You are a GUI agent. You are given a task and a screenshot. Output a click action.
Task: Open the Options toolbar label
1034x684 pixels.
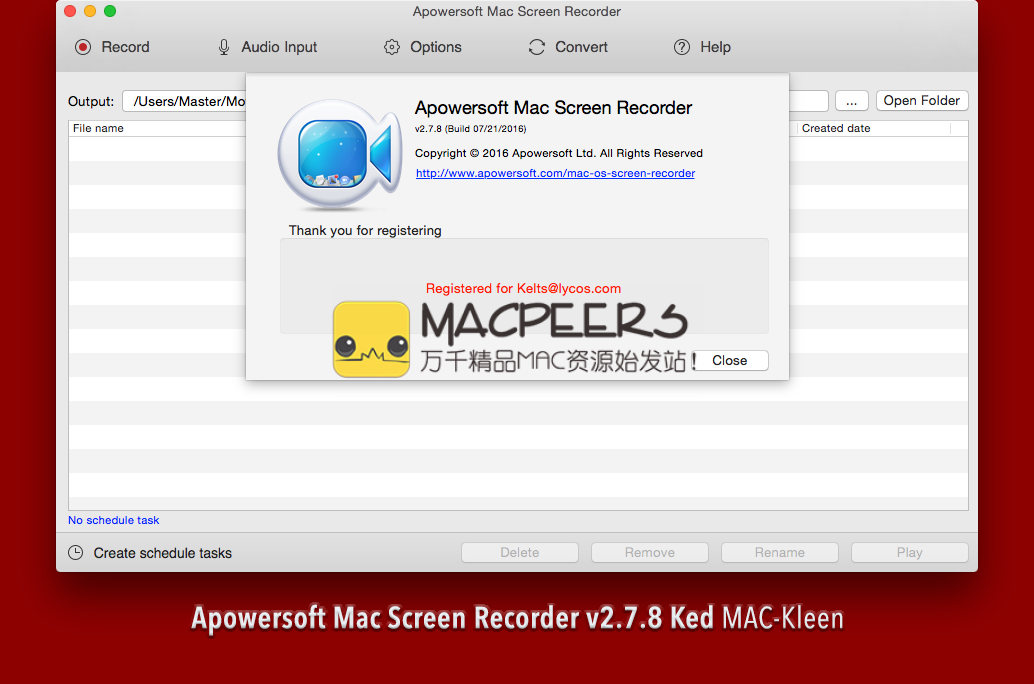pos(436,47)
